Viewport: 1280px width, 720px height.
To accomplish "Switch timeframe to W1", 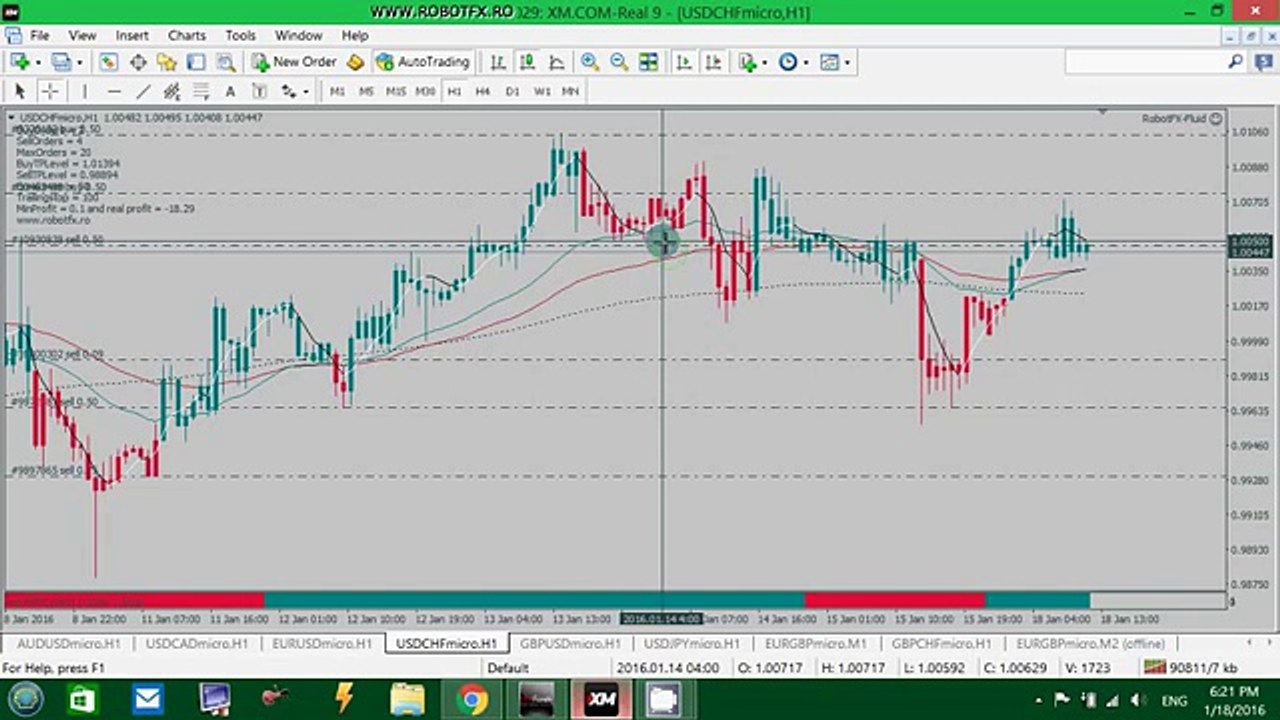I will [x=542, y=91].
